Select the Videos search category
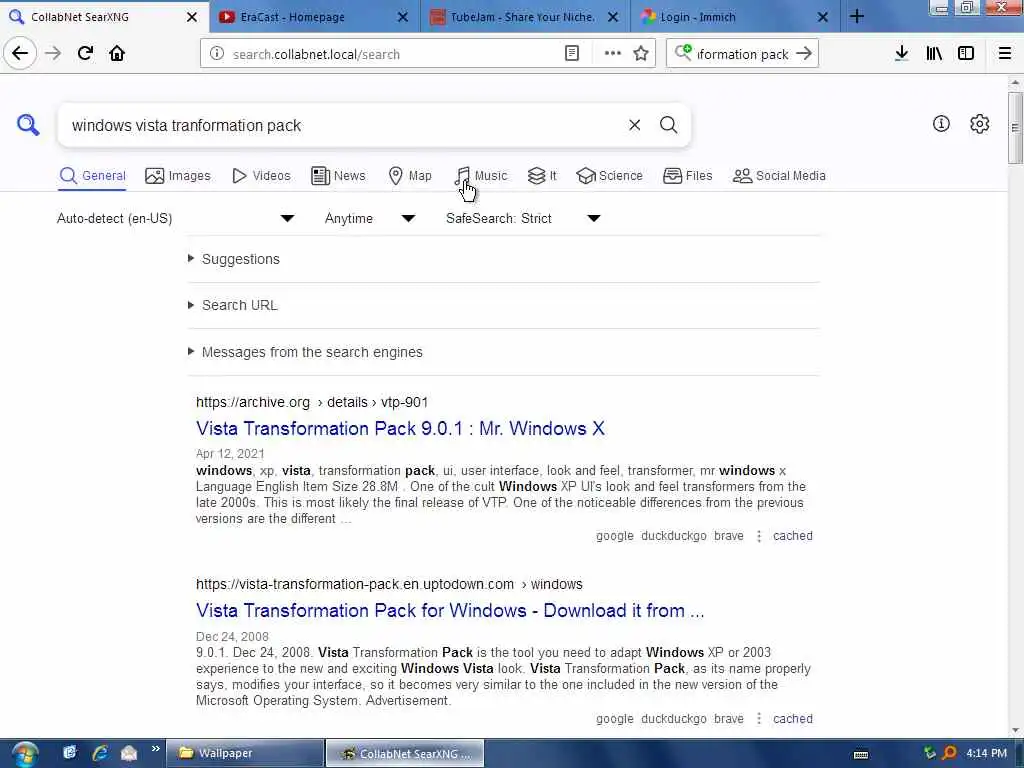Screen dimensions: 1024x768 pos(261,176)
